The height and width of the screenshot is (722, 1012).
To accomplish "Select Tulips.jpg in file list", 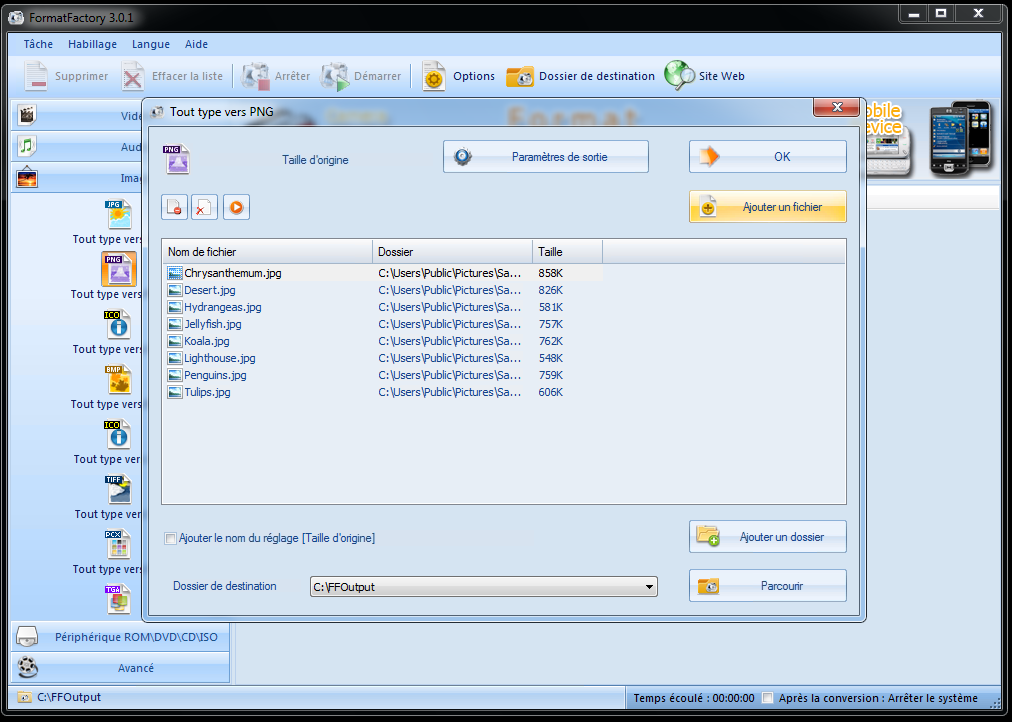I will click(207, 392).
